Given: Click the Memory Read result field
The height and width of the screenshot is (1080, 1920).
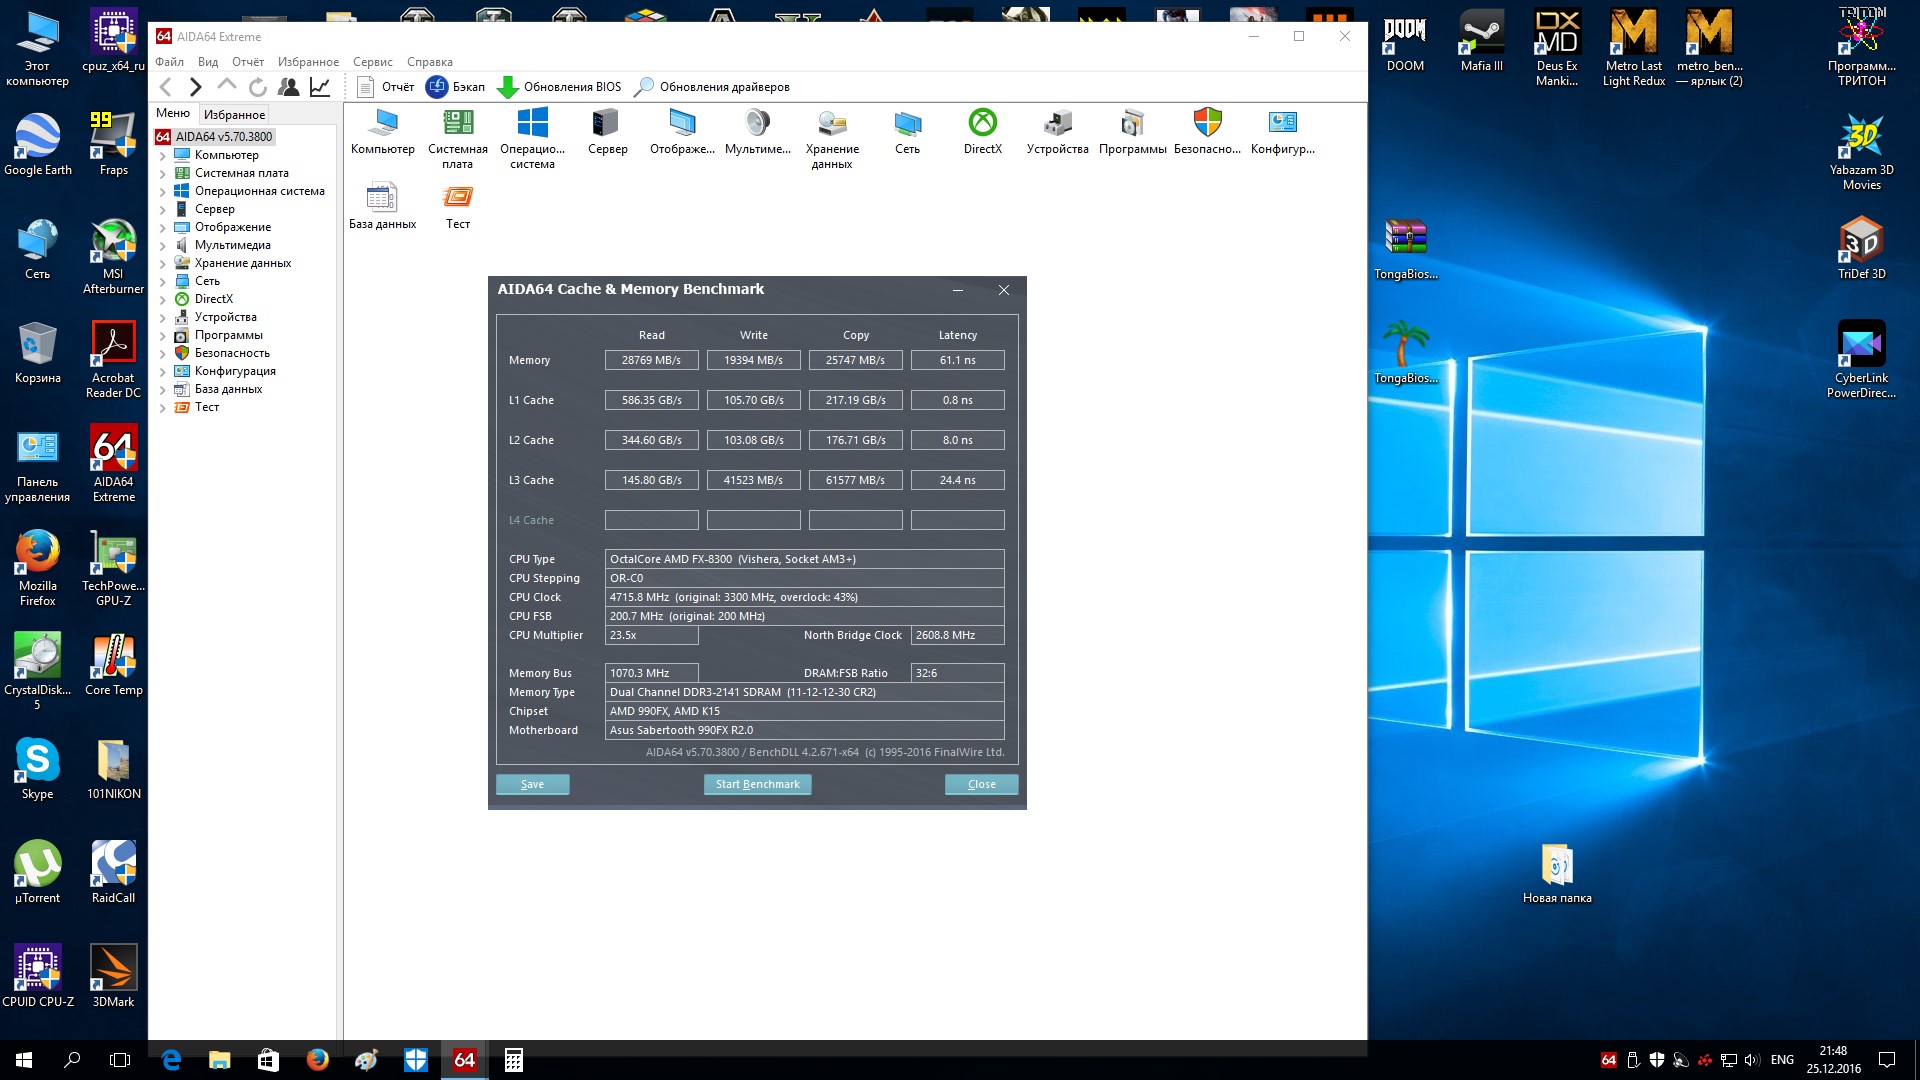Looking at the screenshot, I should click(651, 360).
